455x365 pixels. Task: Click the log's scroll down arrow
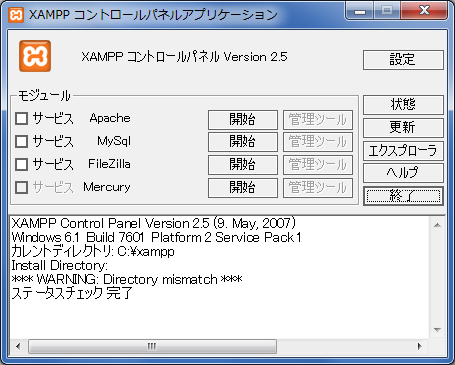pyautogui.click(x=438, y=330)
